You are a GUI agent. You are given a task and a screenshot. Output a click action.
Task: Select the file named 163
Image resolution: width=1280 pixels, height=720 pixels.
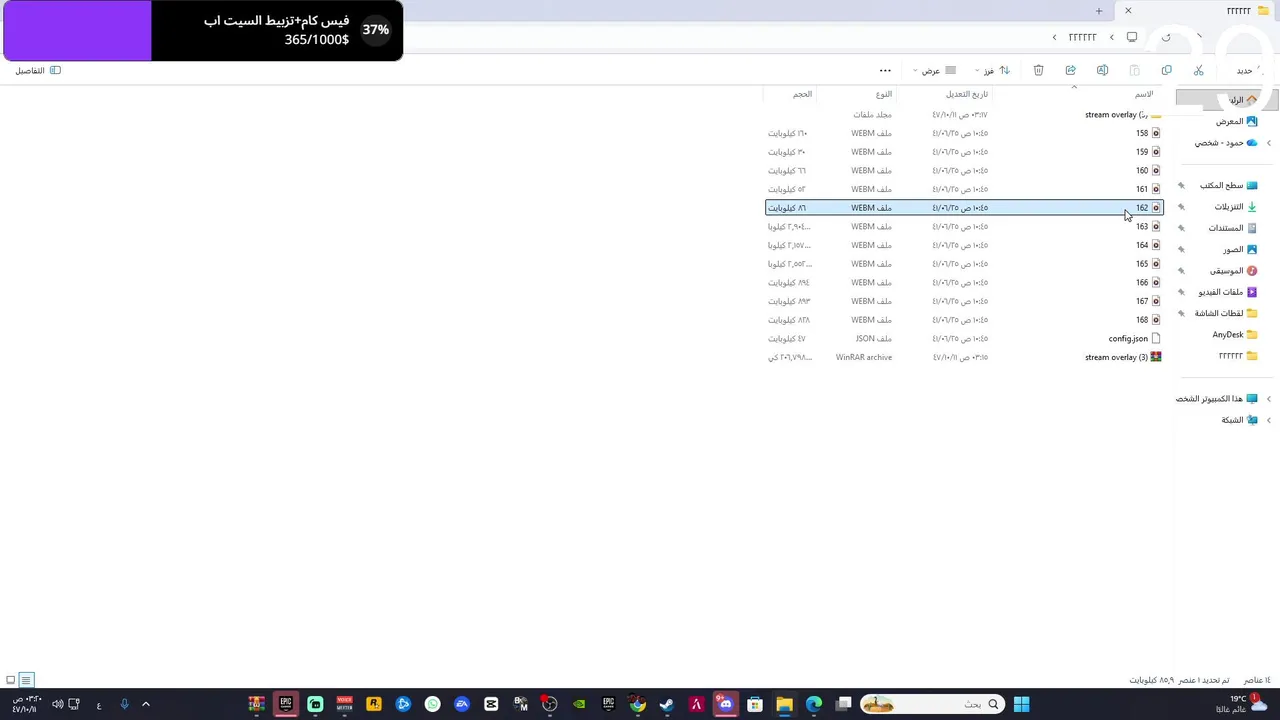[x=964, y=226]
